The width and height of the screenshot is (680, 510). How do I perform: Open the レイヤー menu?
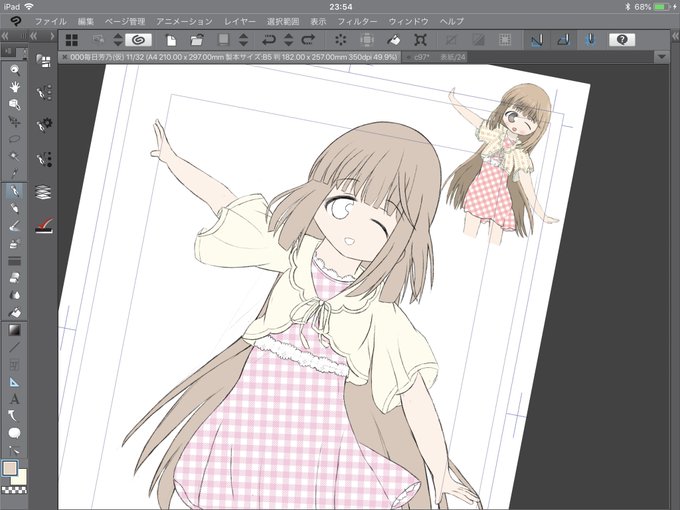[x=240, y=21]
